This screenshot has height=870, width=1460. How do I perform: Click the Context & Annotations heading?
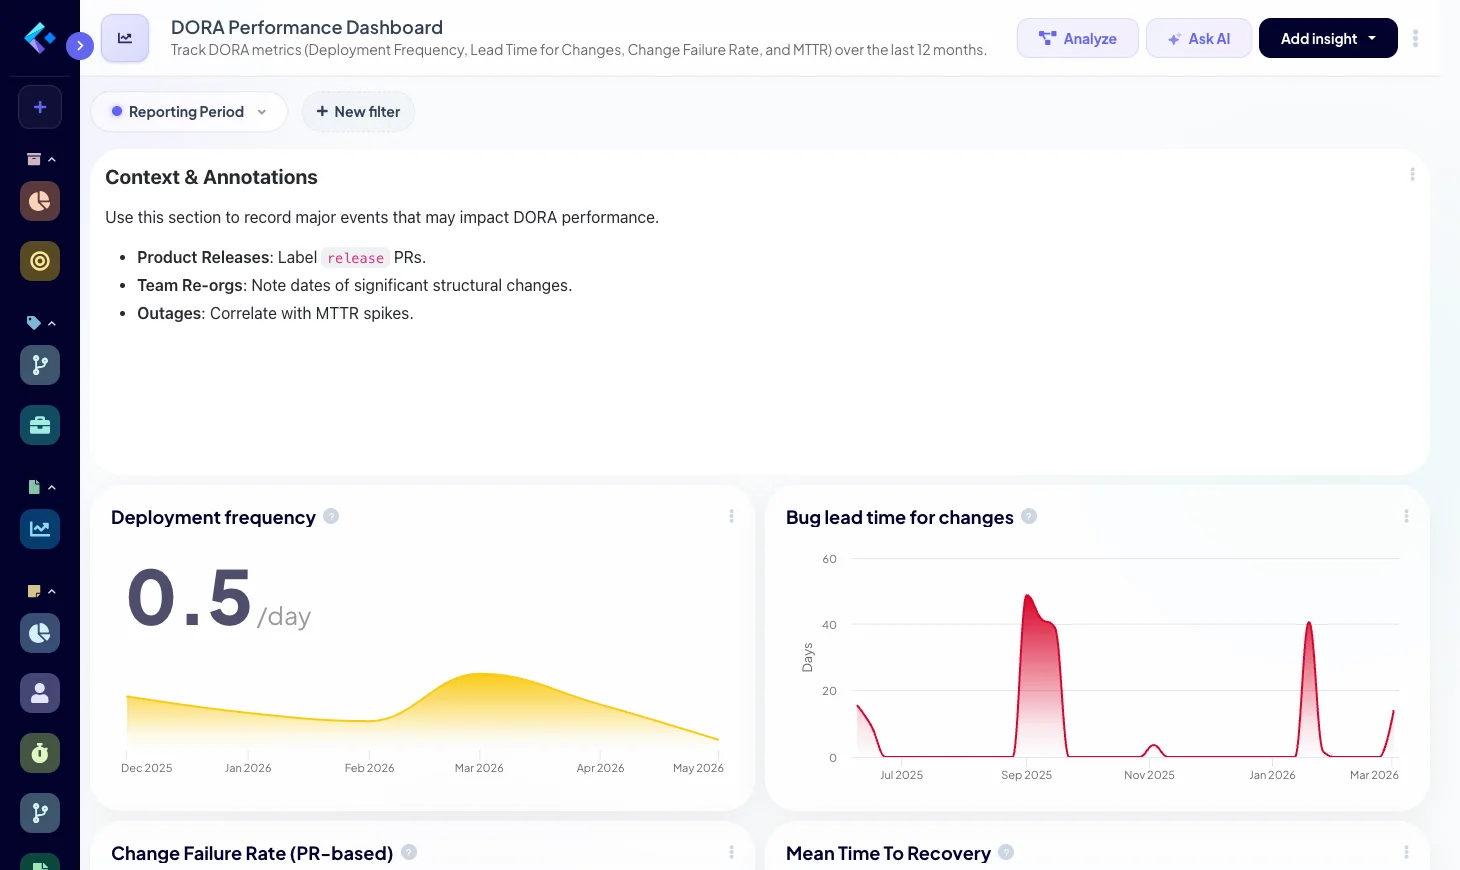[211, 177]
